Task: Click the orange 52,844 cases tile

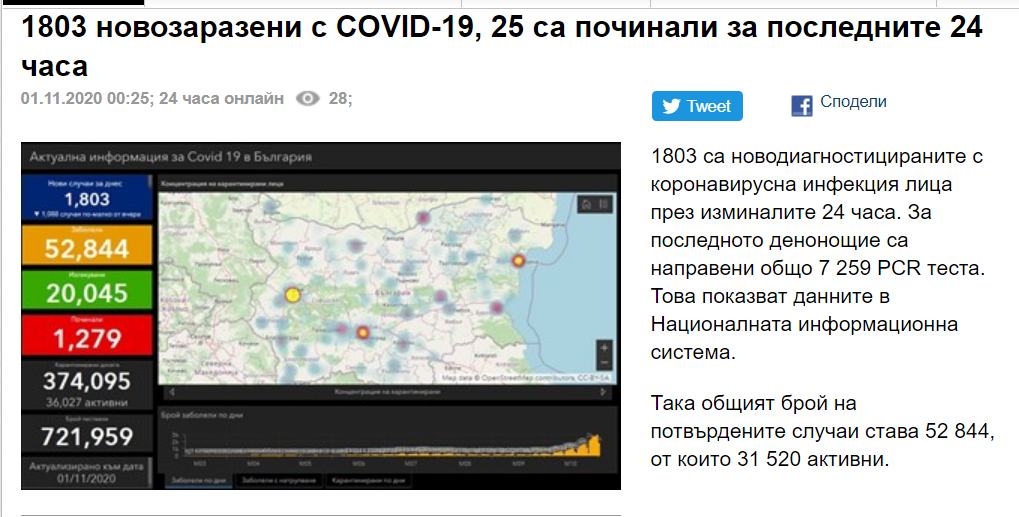Action: (87, 245)
